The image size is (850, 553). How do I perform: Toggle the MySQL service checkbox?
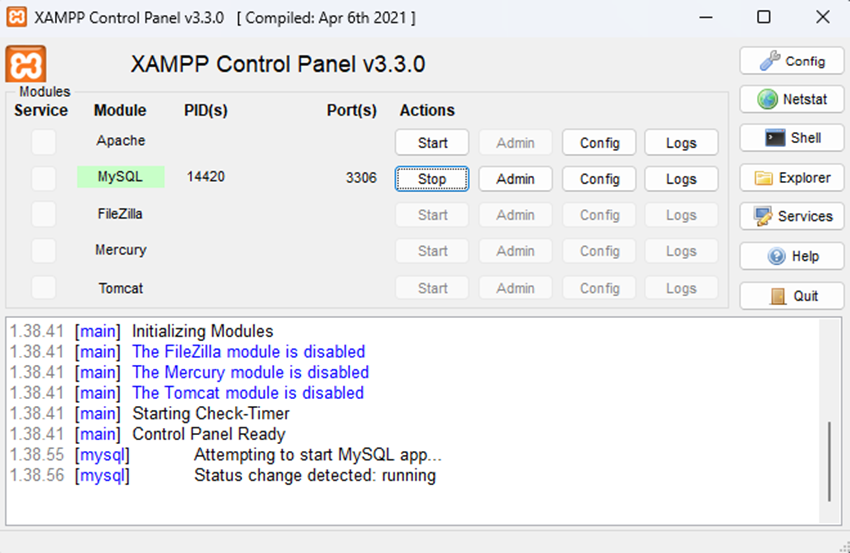point(43,179)
